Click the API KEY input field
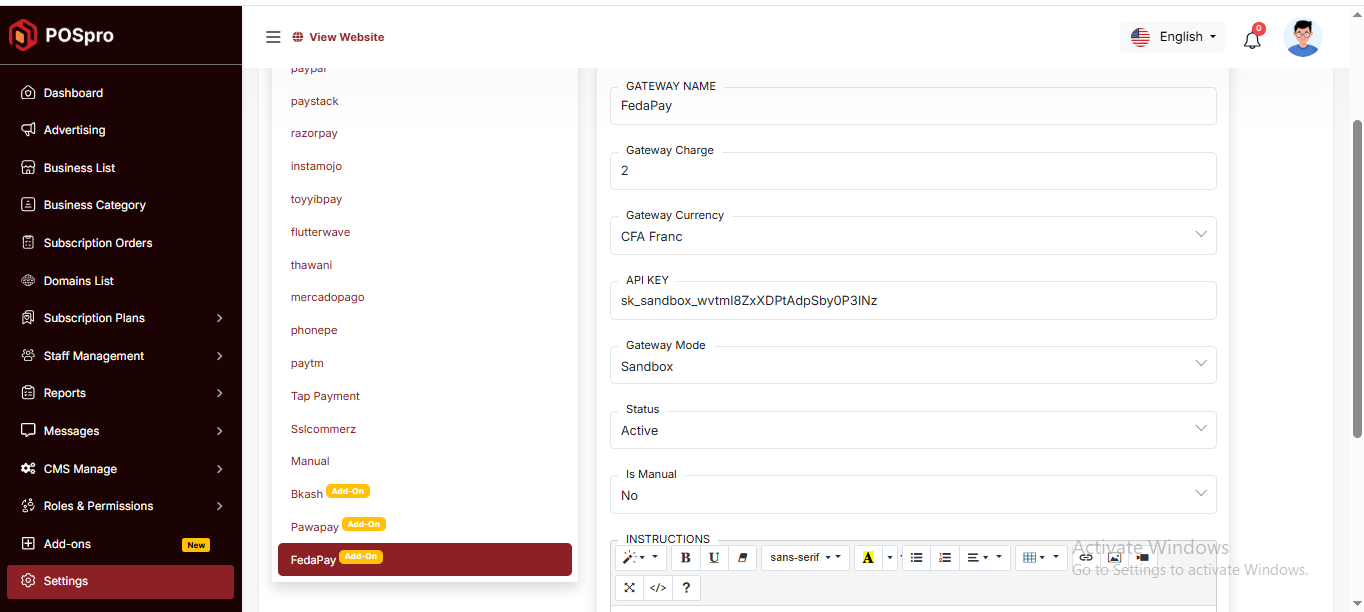 coord(912,301)
